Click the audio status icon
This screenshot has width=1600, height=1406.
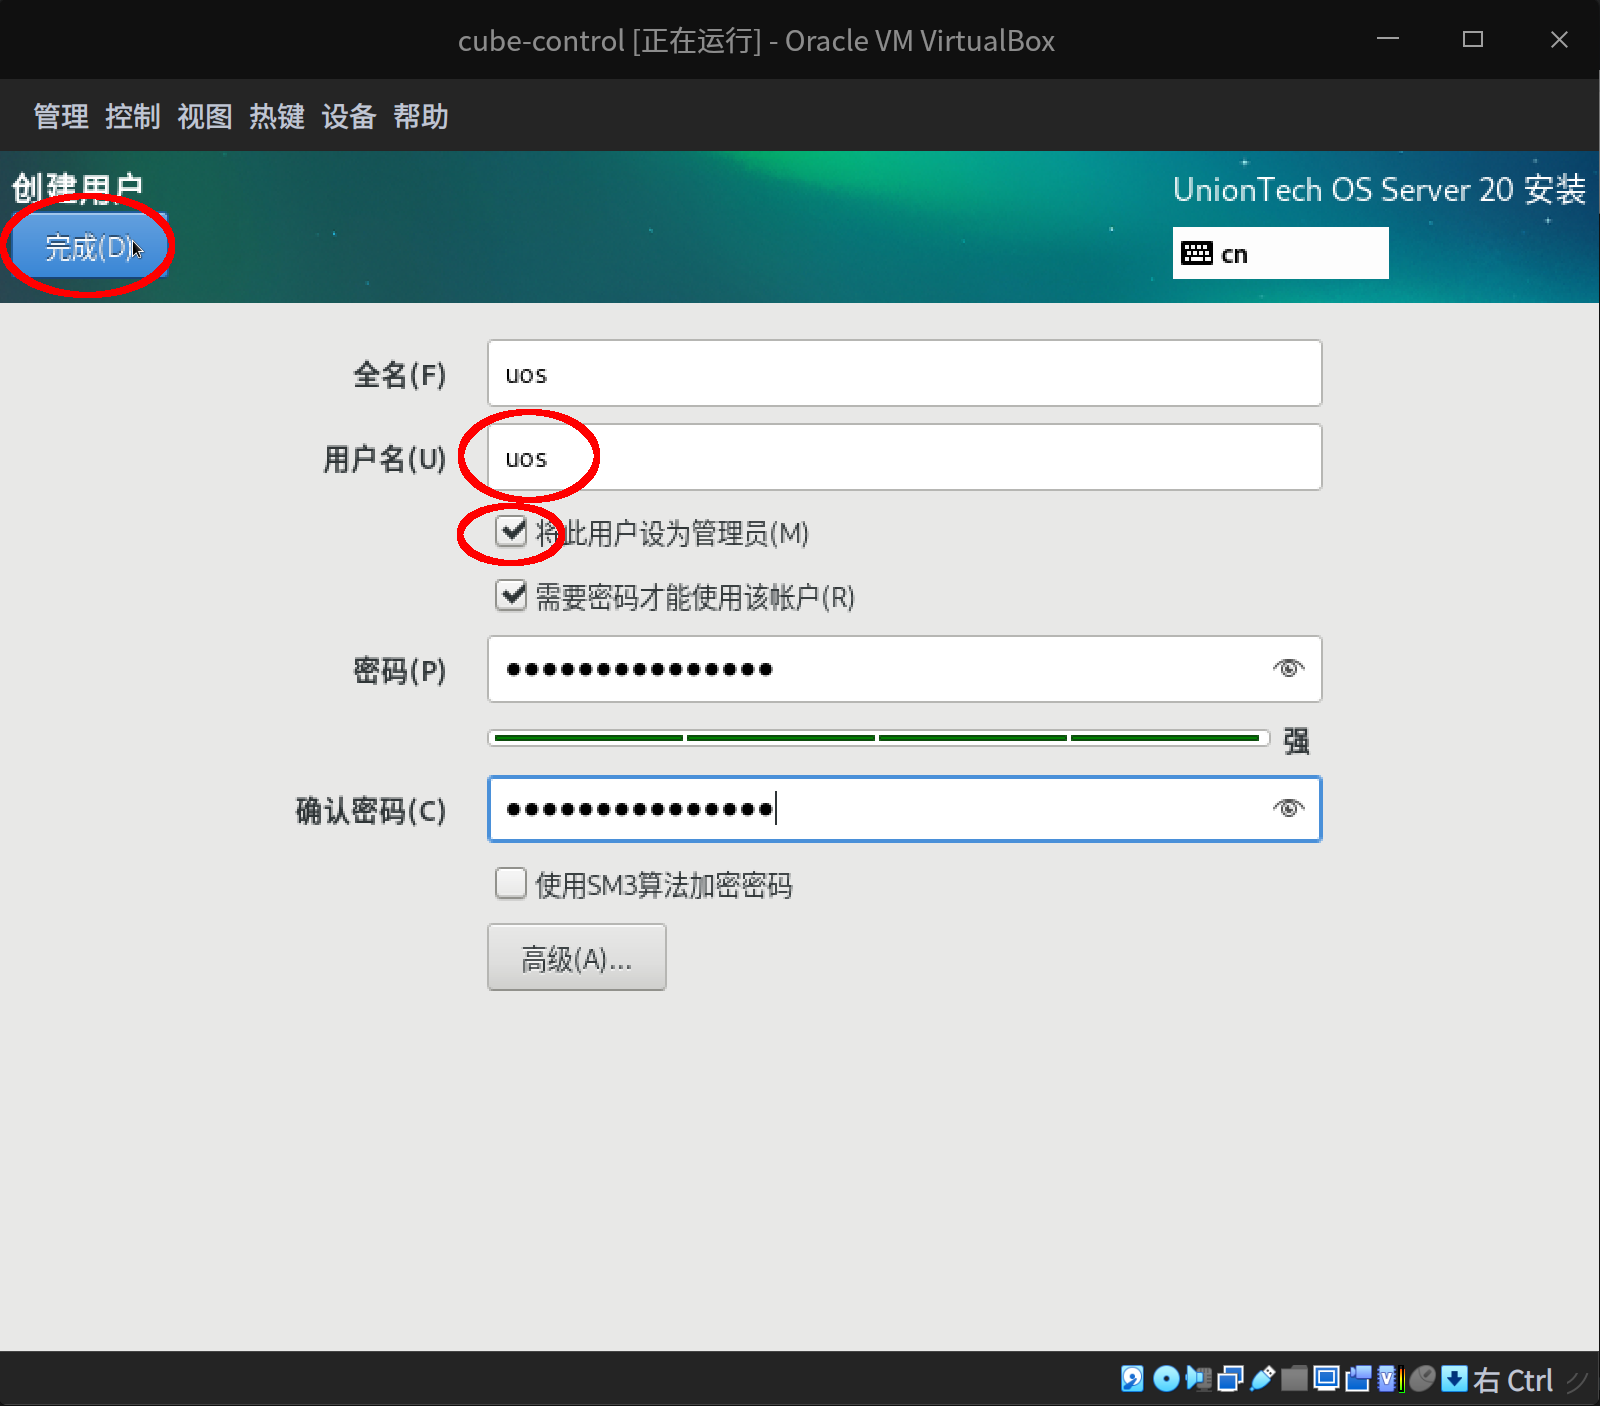pos(1197,1380)
